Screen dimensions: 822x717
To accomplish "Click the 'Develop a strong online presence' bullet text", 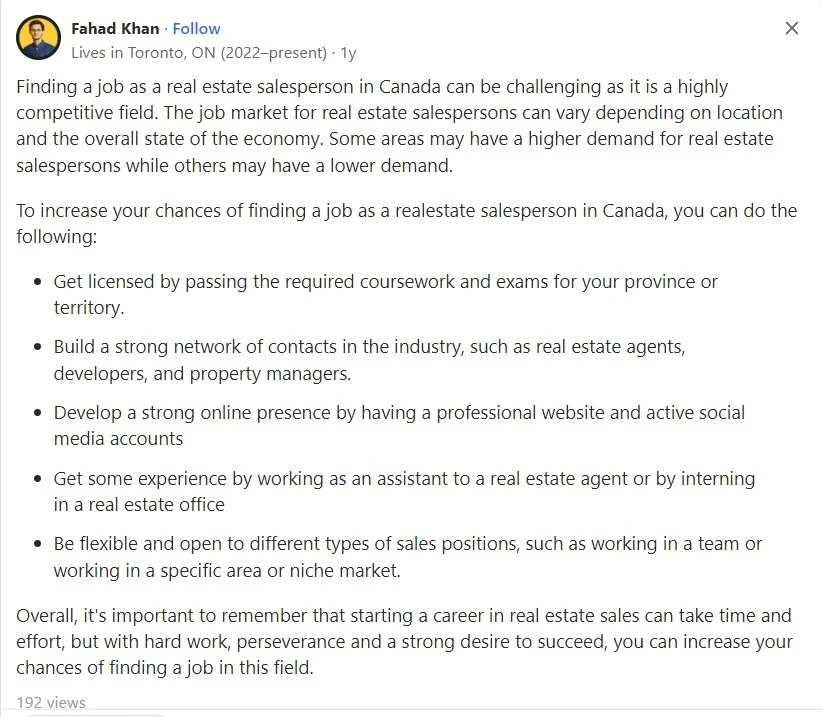I will coord(399,425).
